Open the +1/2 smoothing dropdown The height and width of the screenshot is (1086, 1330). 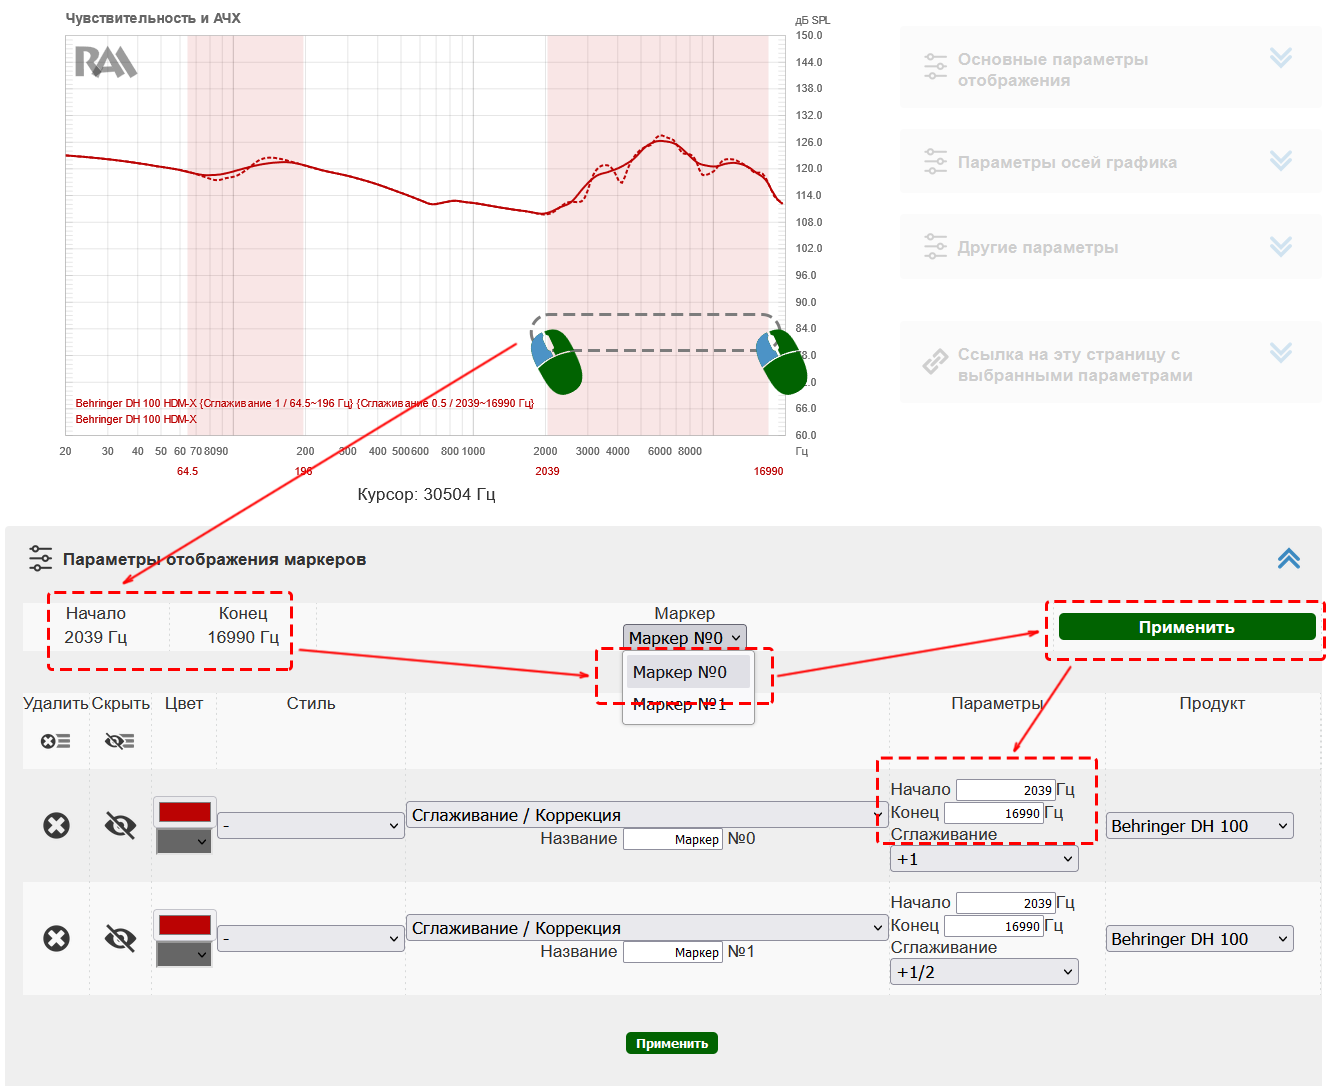(x=984, y=972)
